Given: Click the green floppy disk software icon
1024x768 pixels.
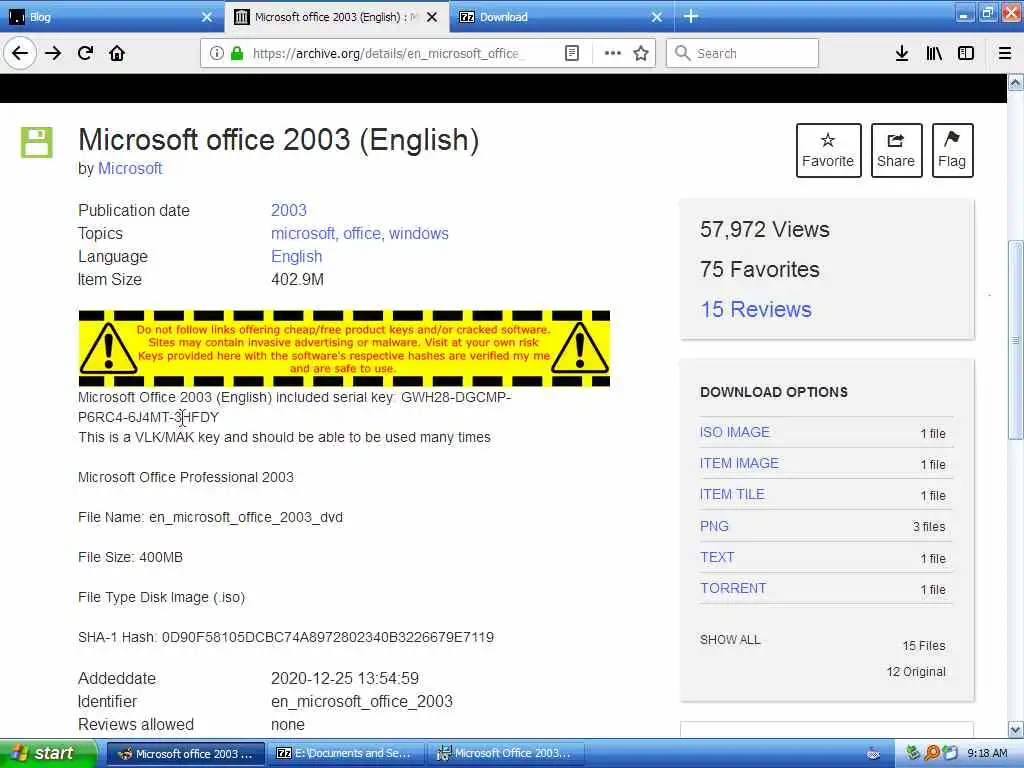Looking at the screenshot, I should (37, 142).
